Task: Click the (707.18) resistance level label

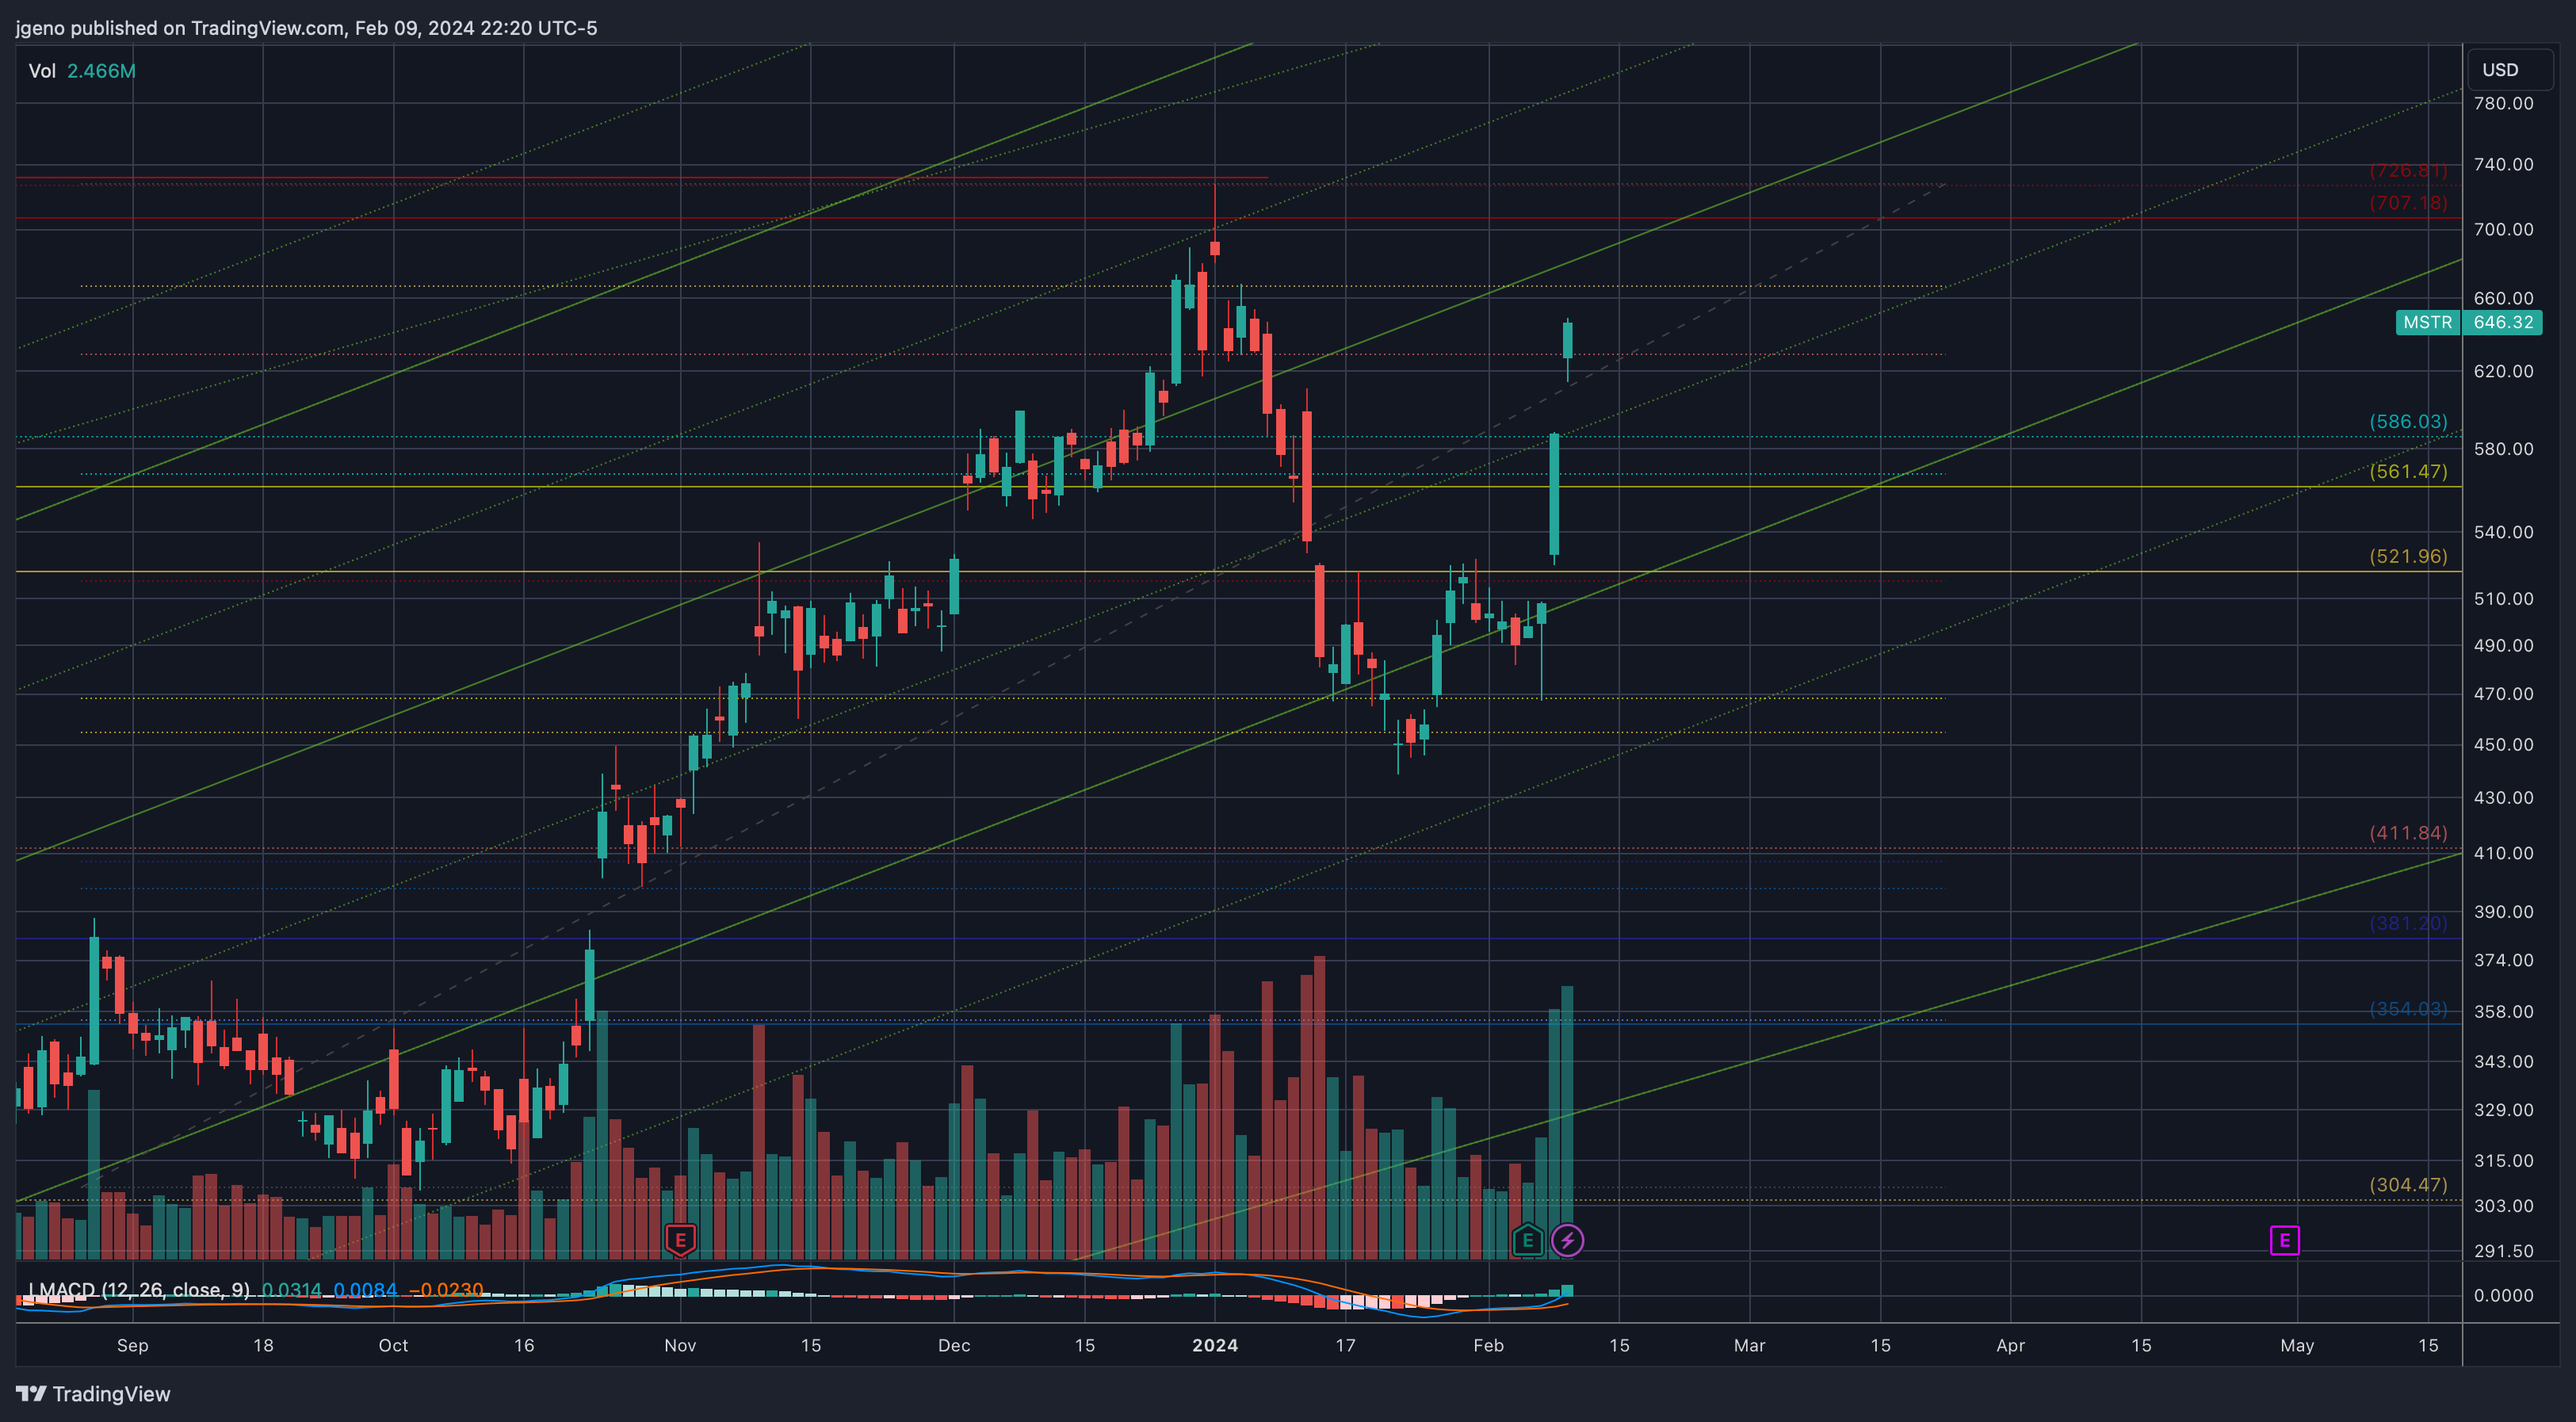Action: (2408, 203)
